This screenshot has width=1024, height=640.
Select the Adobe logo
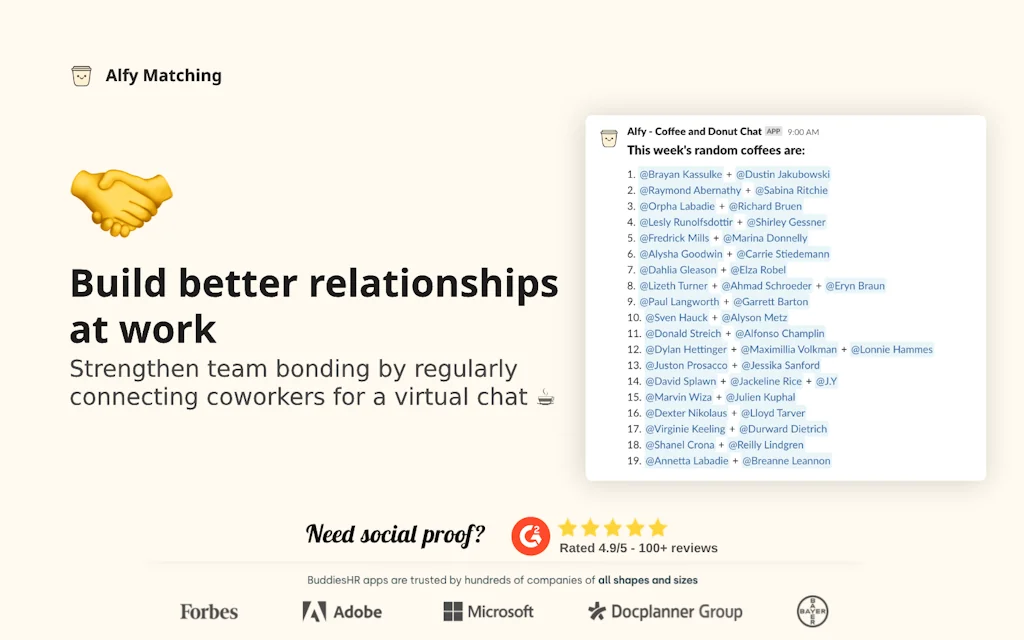[341, 611]
